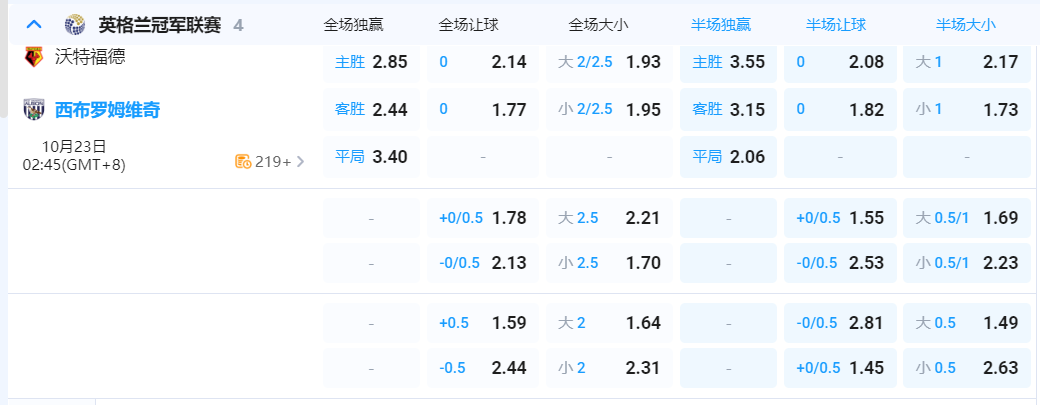The image size is (1040, 405).
Task: Pick 客胜 2.44 full-time odds
Action: tap(371, 109)
